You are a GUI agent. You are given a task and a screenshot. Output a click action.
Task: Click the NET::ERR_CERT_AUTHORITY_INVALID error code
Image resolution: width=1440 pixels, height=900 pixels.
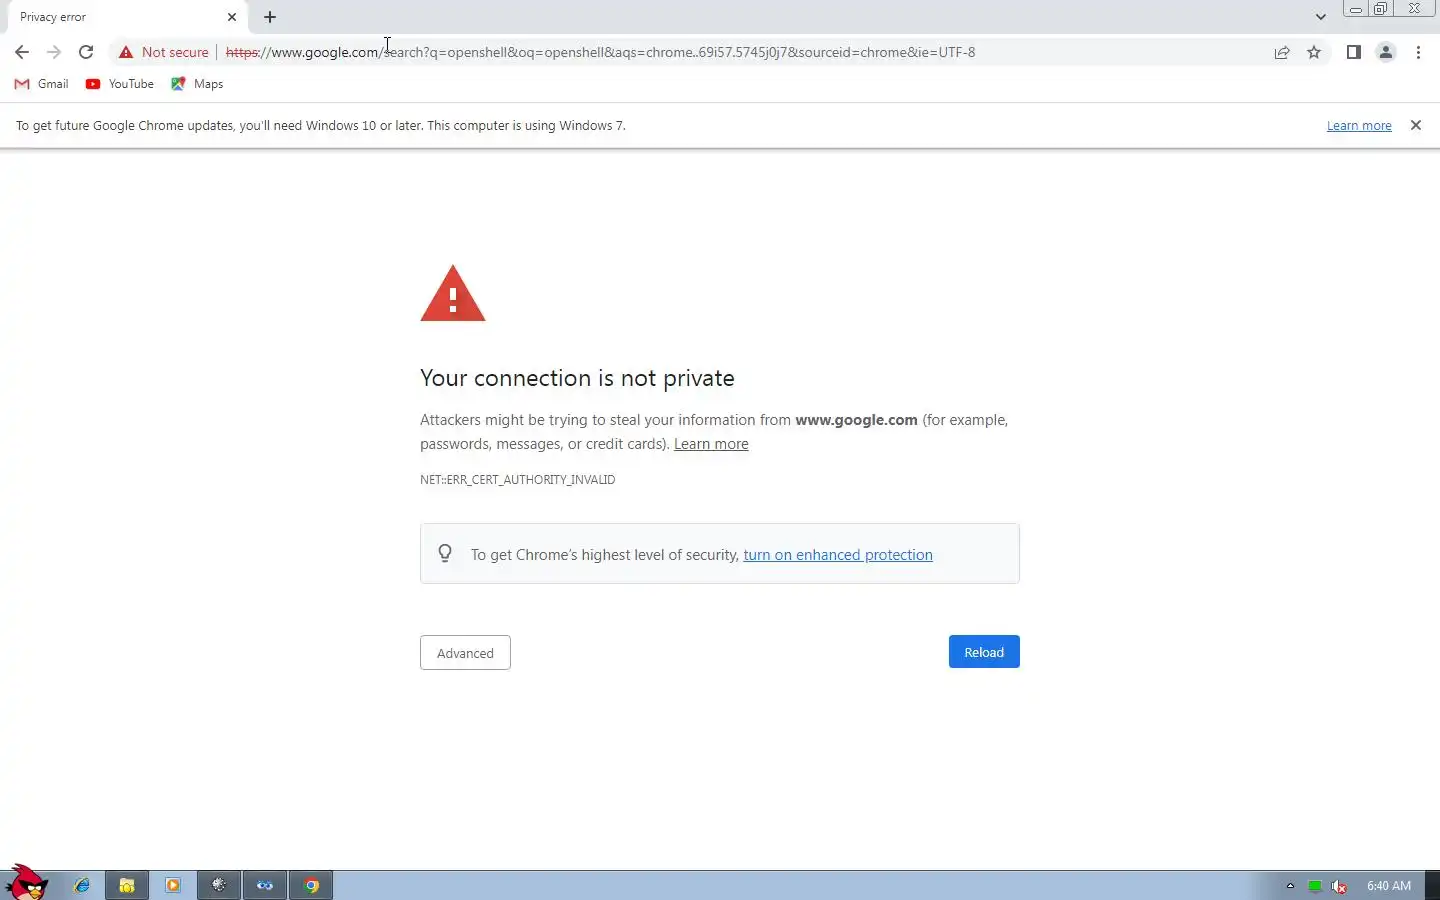click(517, 480)
